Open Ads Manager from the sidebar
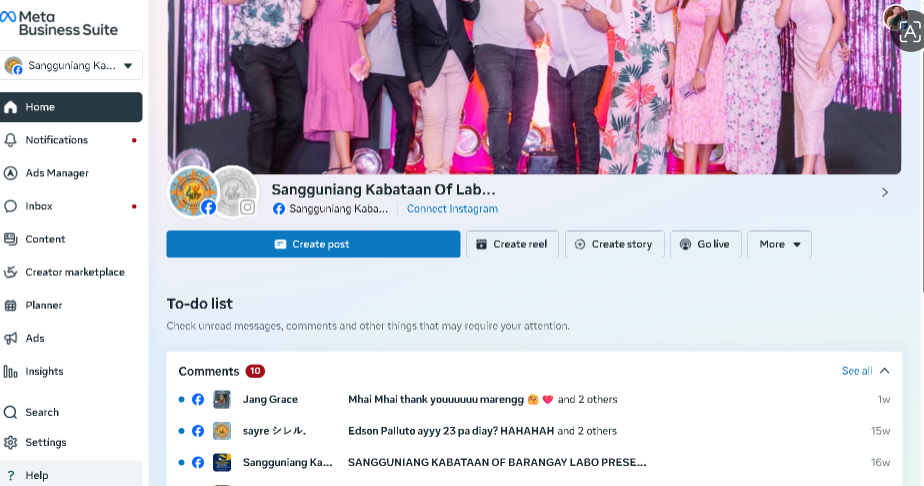Screen dimensions: 924x486 coord(71,173)
